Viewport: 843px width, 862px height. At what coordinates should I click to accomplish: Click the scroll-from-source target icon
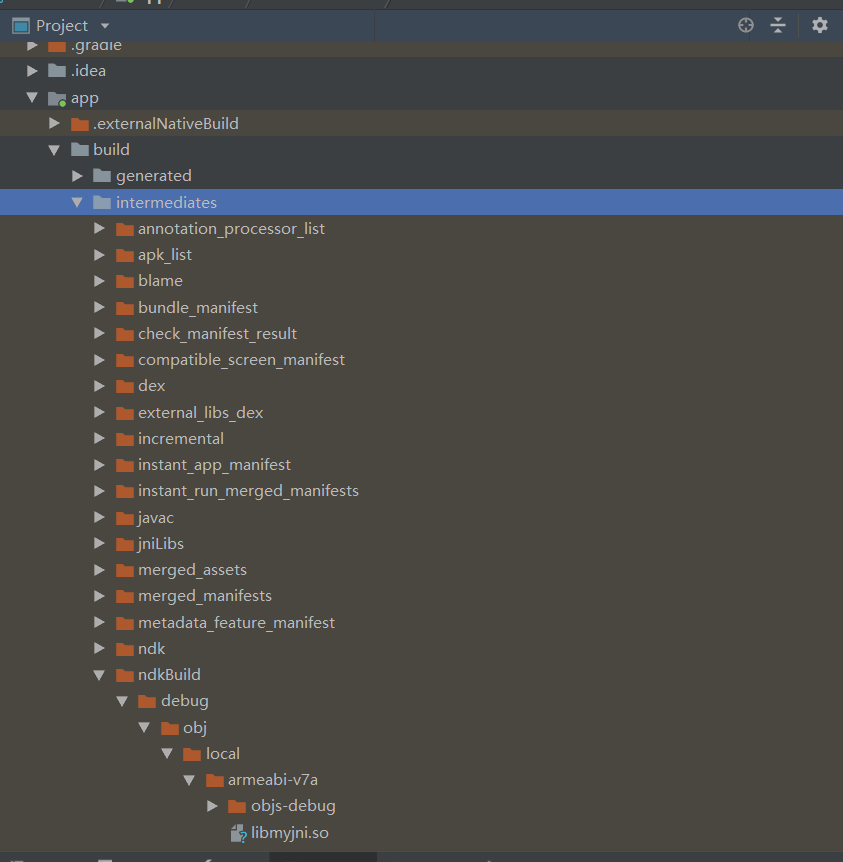pyautogui.click(x=746, y=25)
